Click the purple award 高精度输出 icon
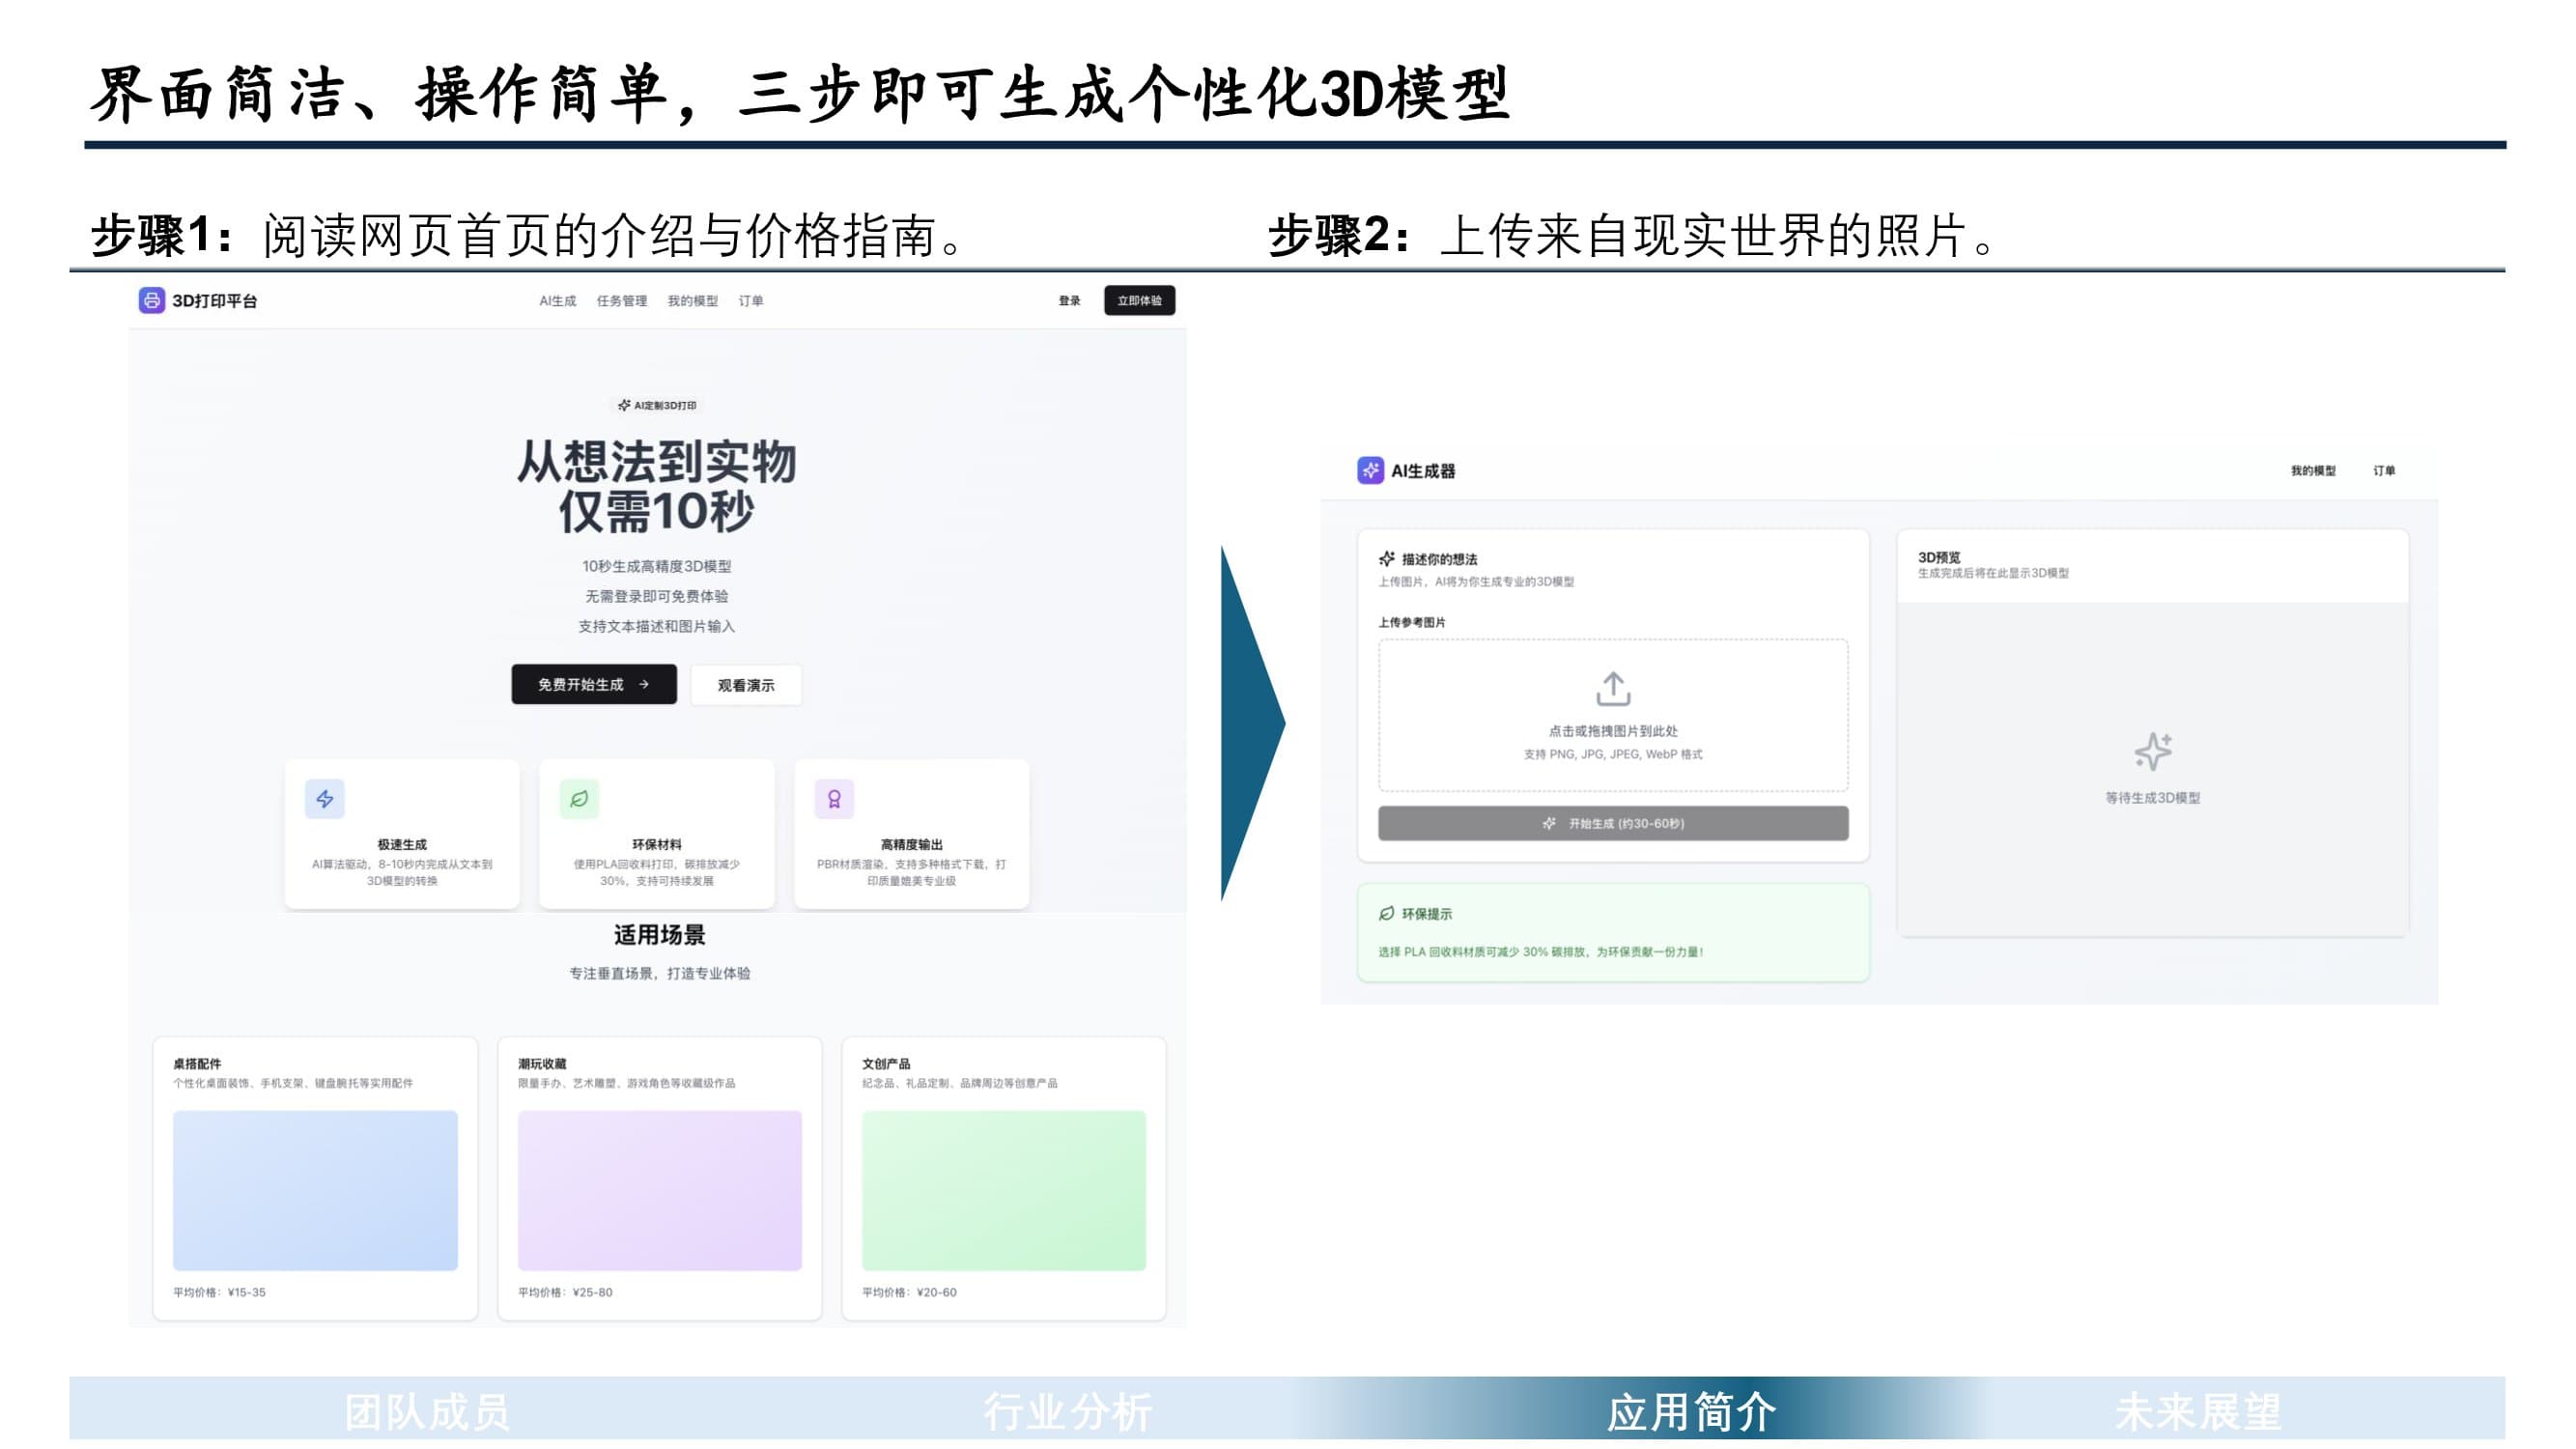This screenshot has height=1449, width=2576. click(x=834, y=798)
